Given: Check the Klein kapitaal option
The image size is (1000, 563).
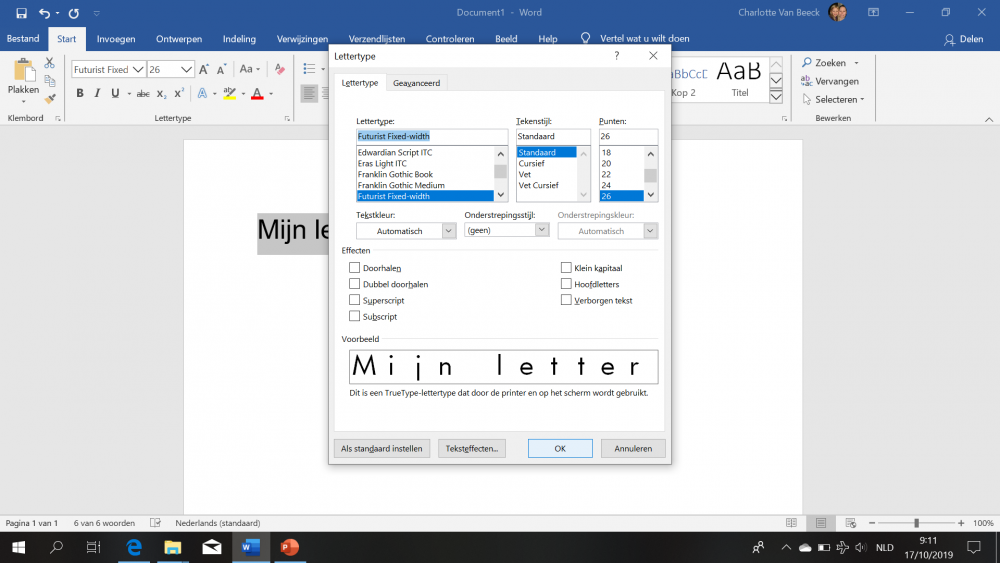Looking at the screenshot, I should coord(566,268).
